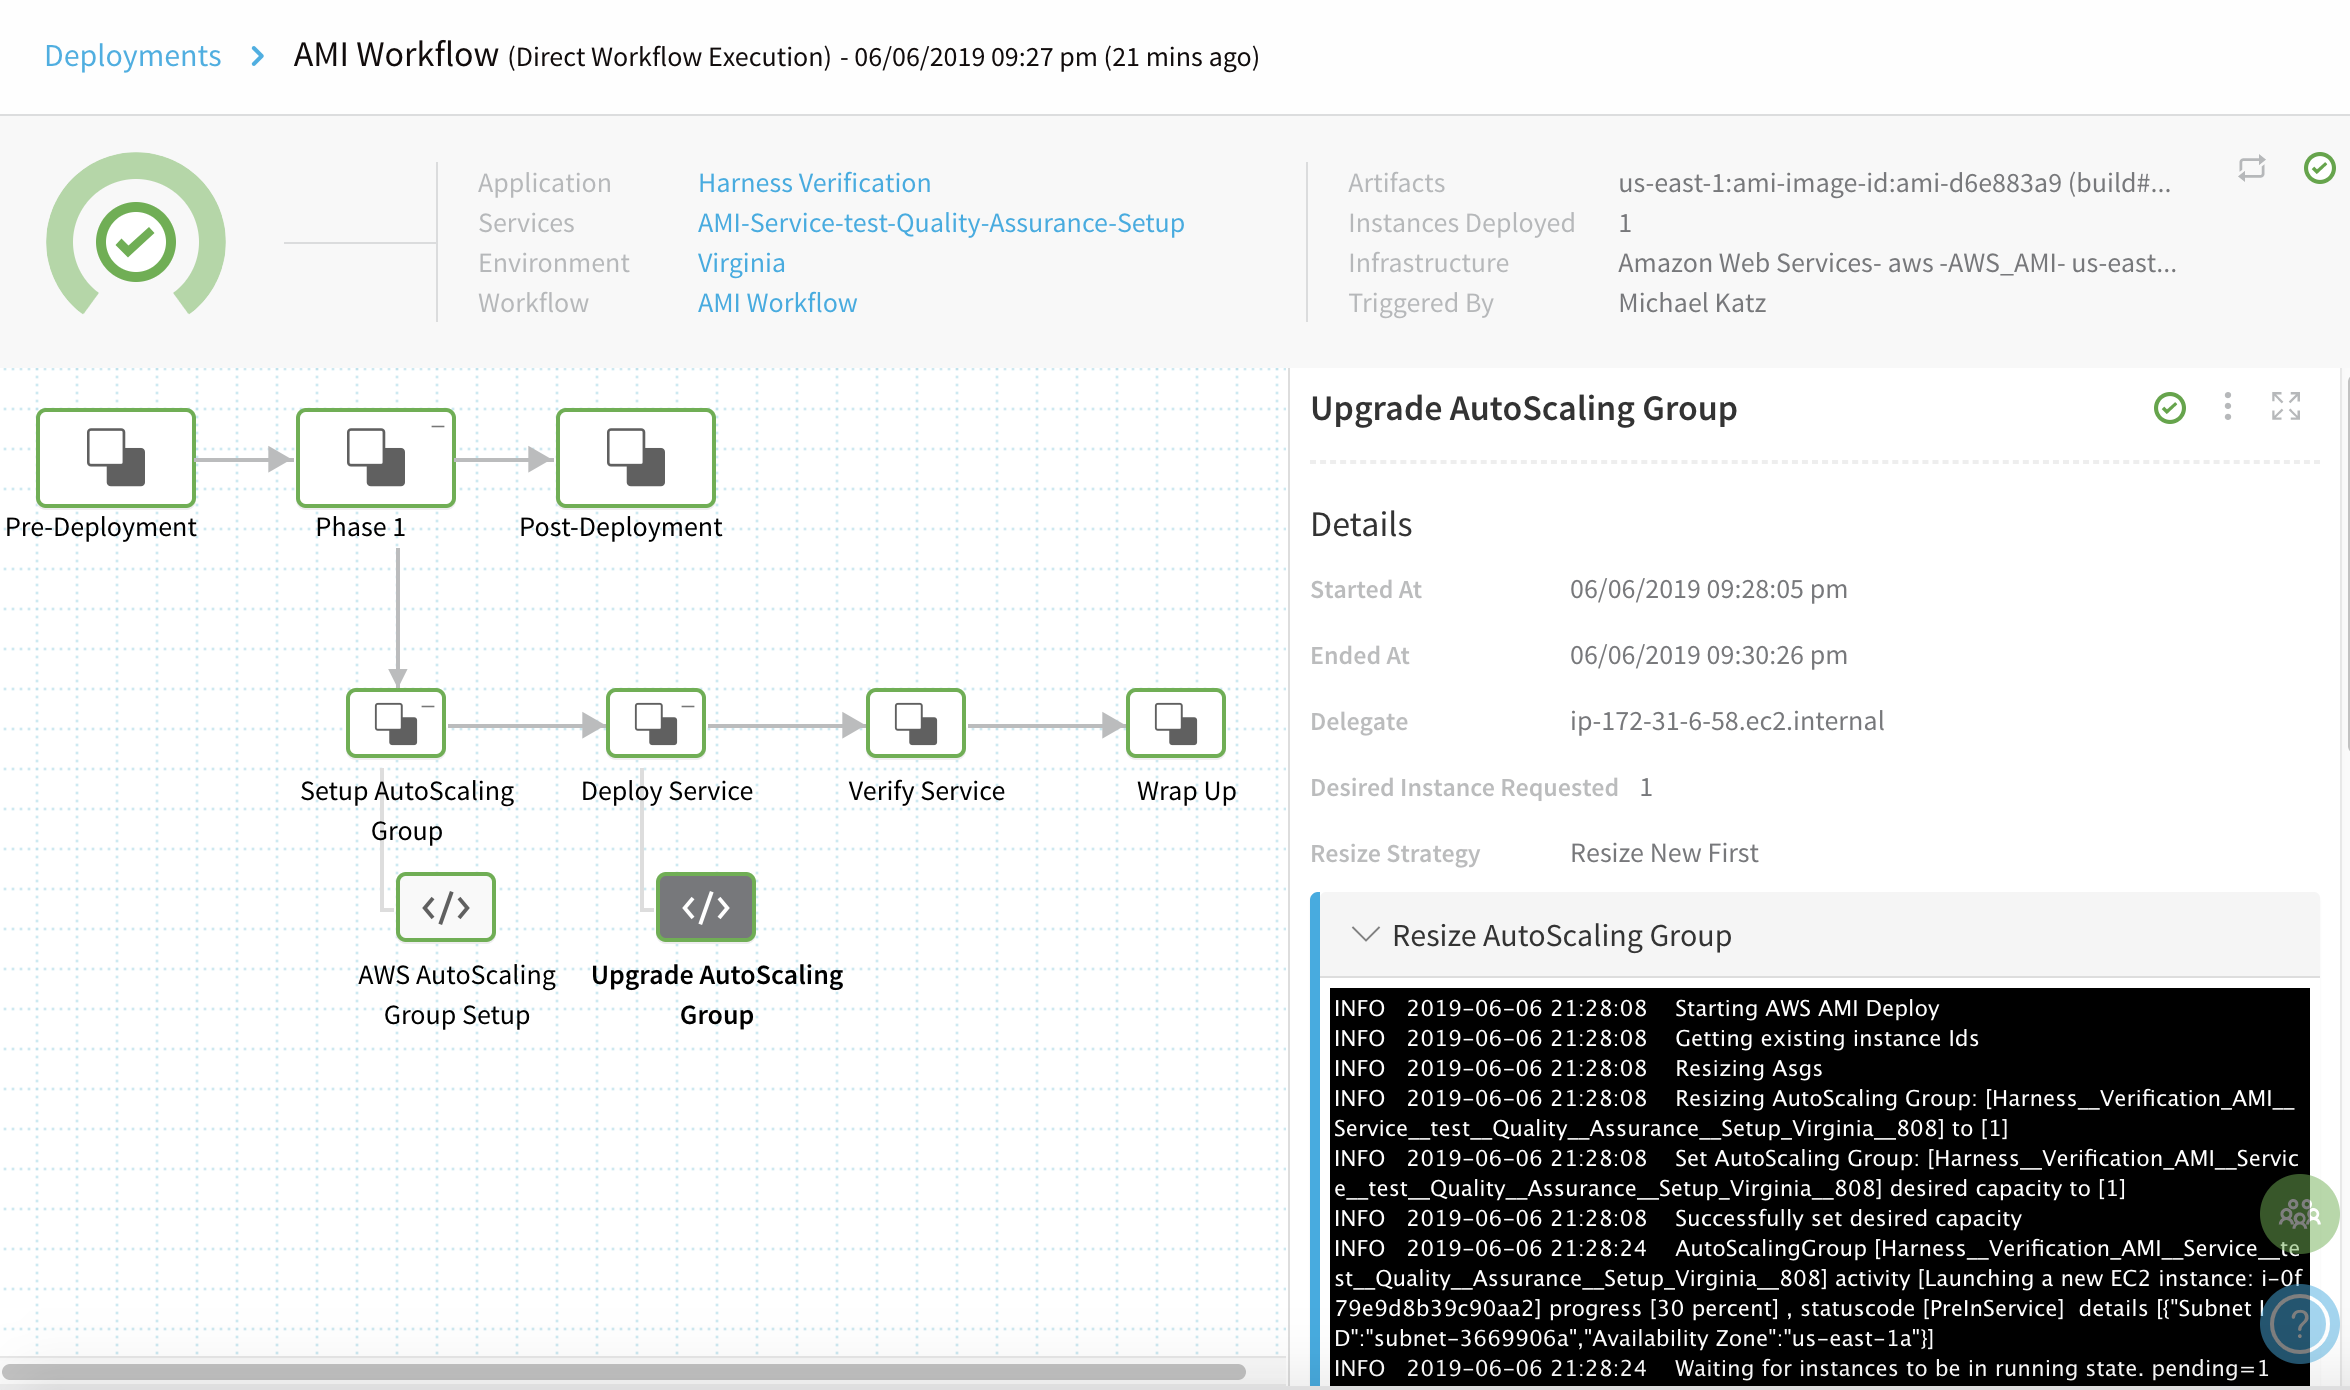Click the log line Successfully set desired capacity
This screenshot has height=1390, width=2350.
(x=1678, y=1218)
